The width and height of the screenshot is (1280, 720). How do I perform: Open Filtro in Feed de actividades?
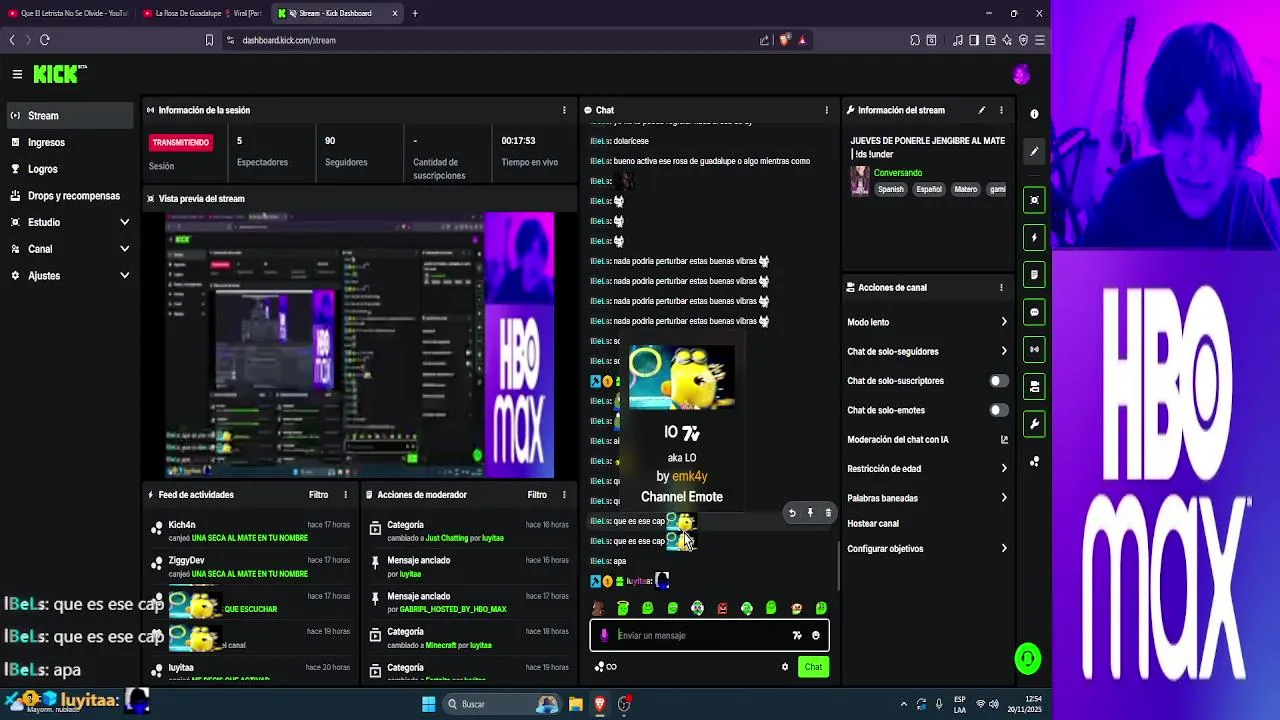pyautogui.click(x=318, y=495)
